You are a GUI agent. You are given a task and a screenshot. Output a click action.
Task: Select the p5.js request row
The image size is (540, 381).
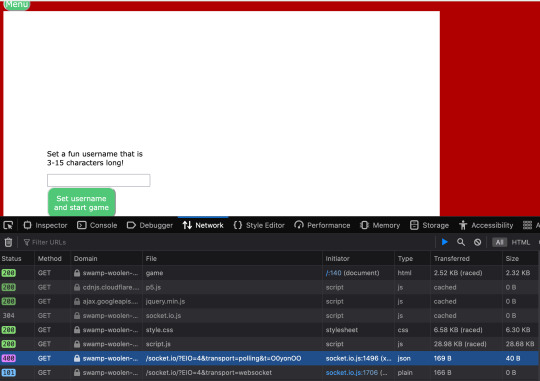tap(269, 287)
